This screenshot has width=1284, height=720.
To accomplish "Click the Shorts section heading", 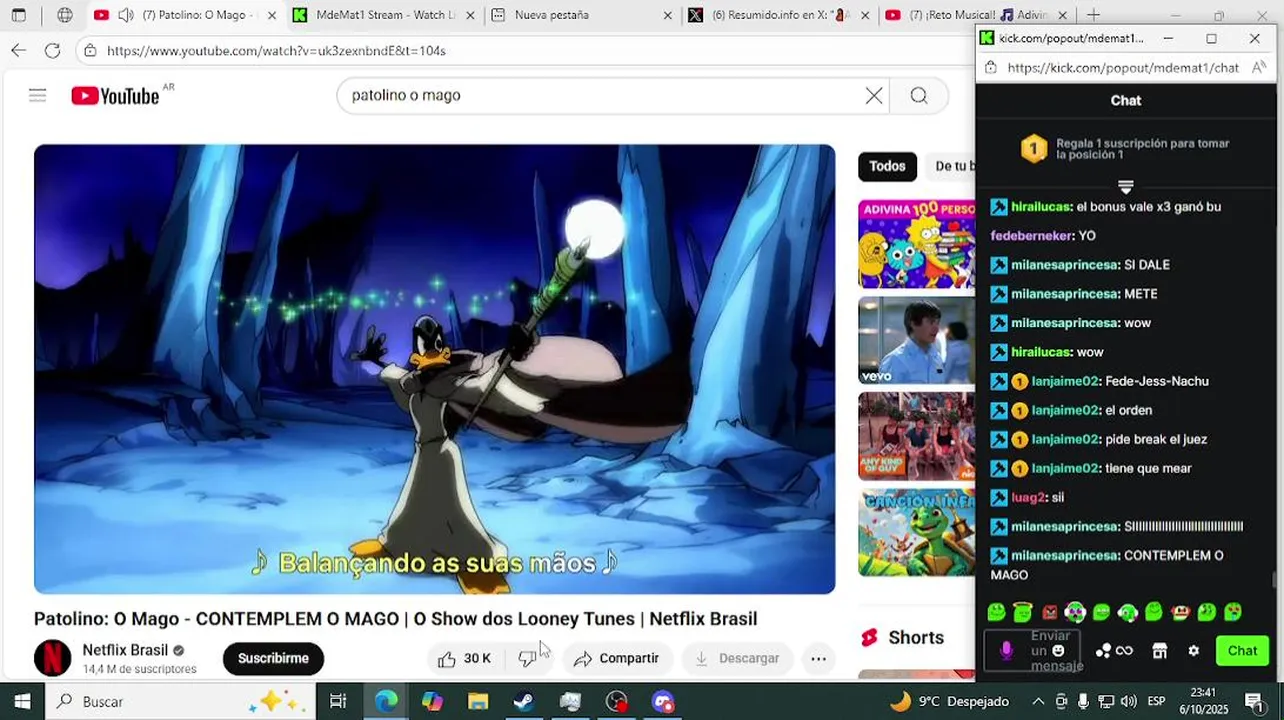I will [916, 637].
